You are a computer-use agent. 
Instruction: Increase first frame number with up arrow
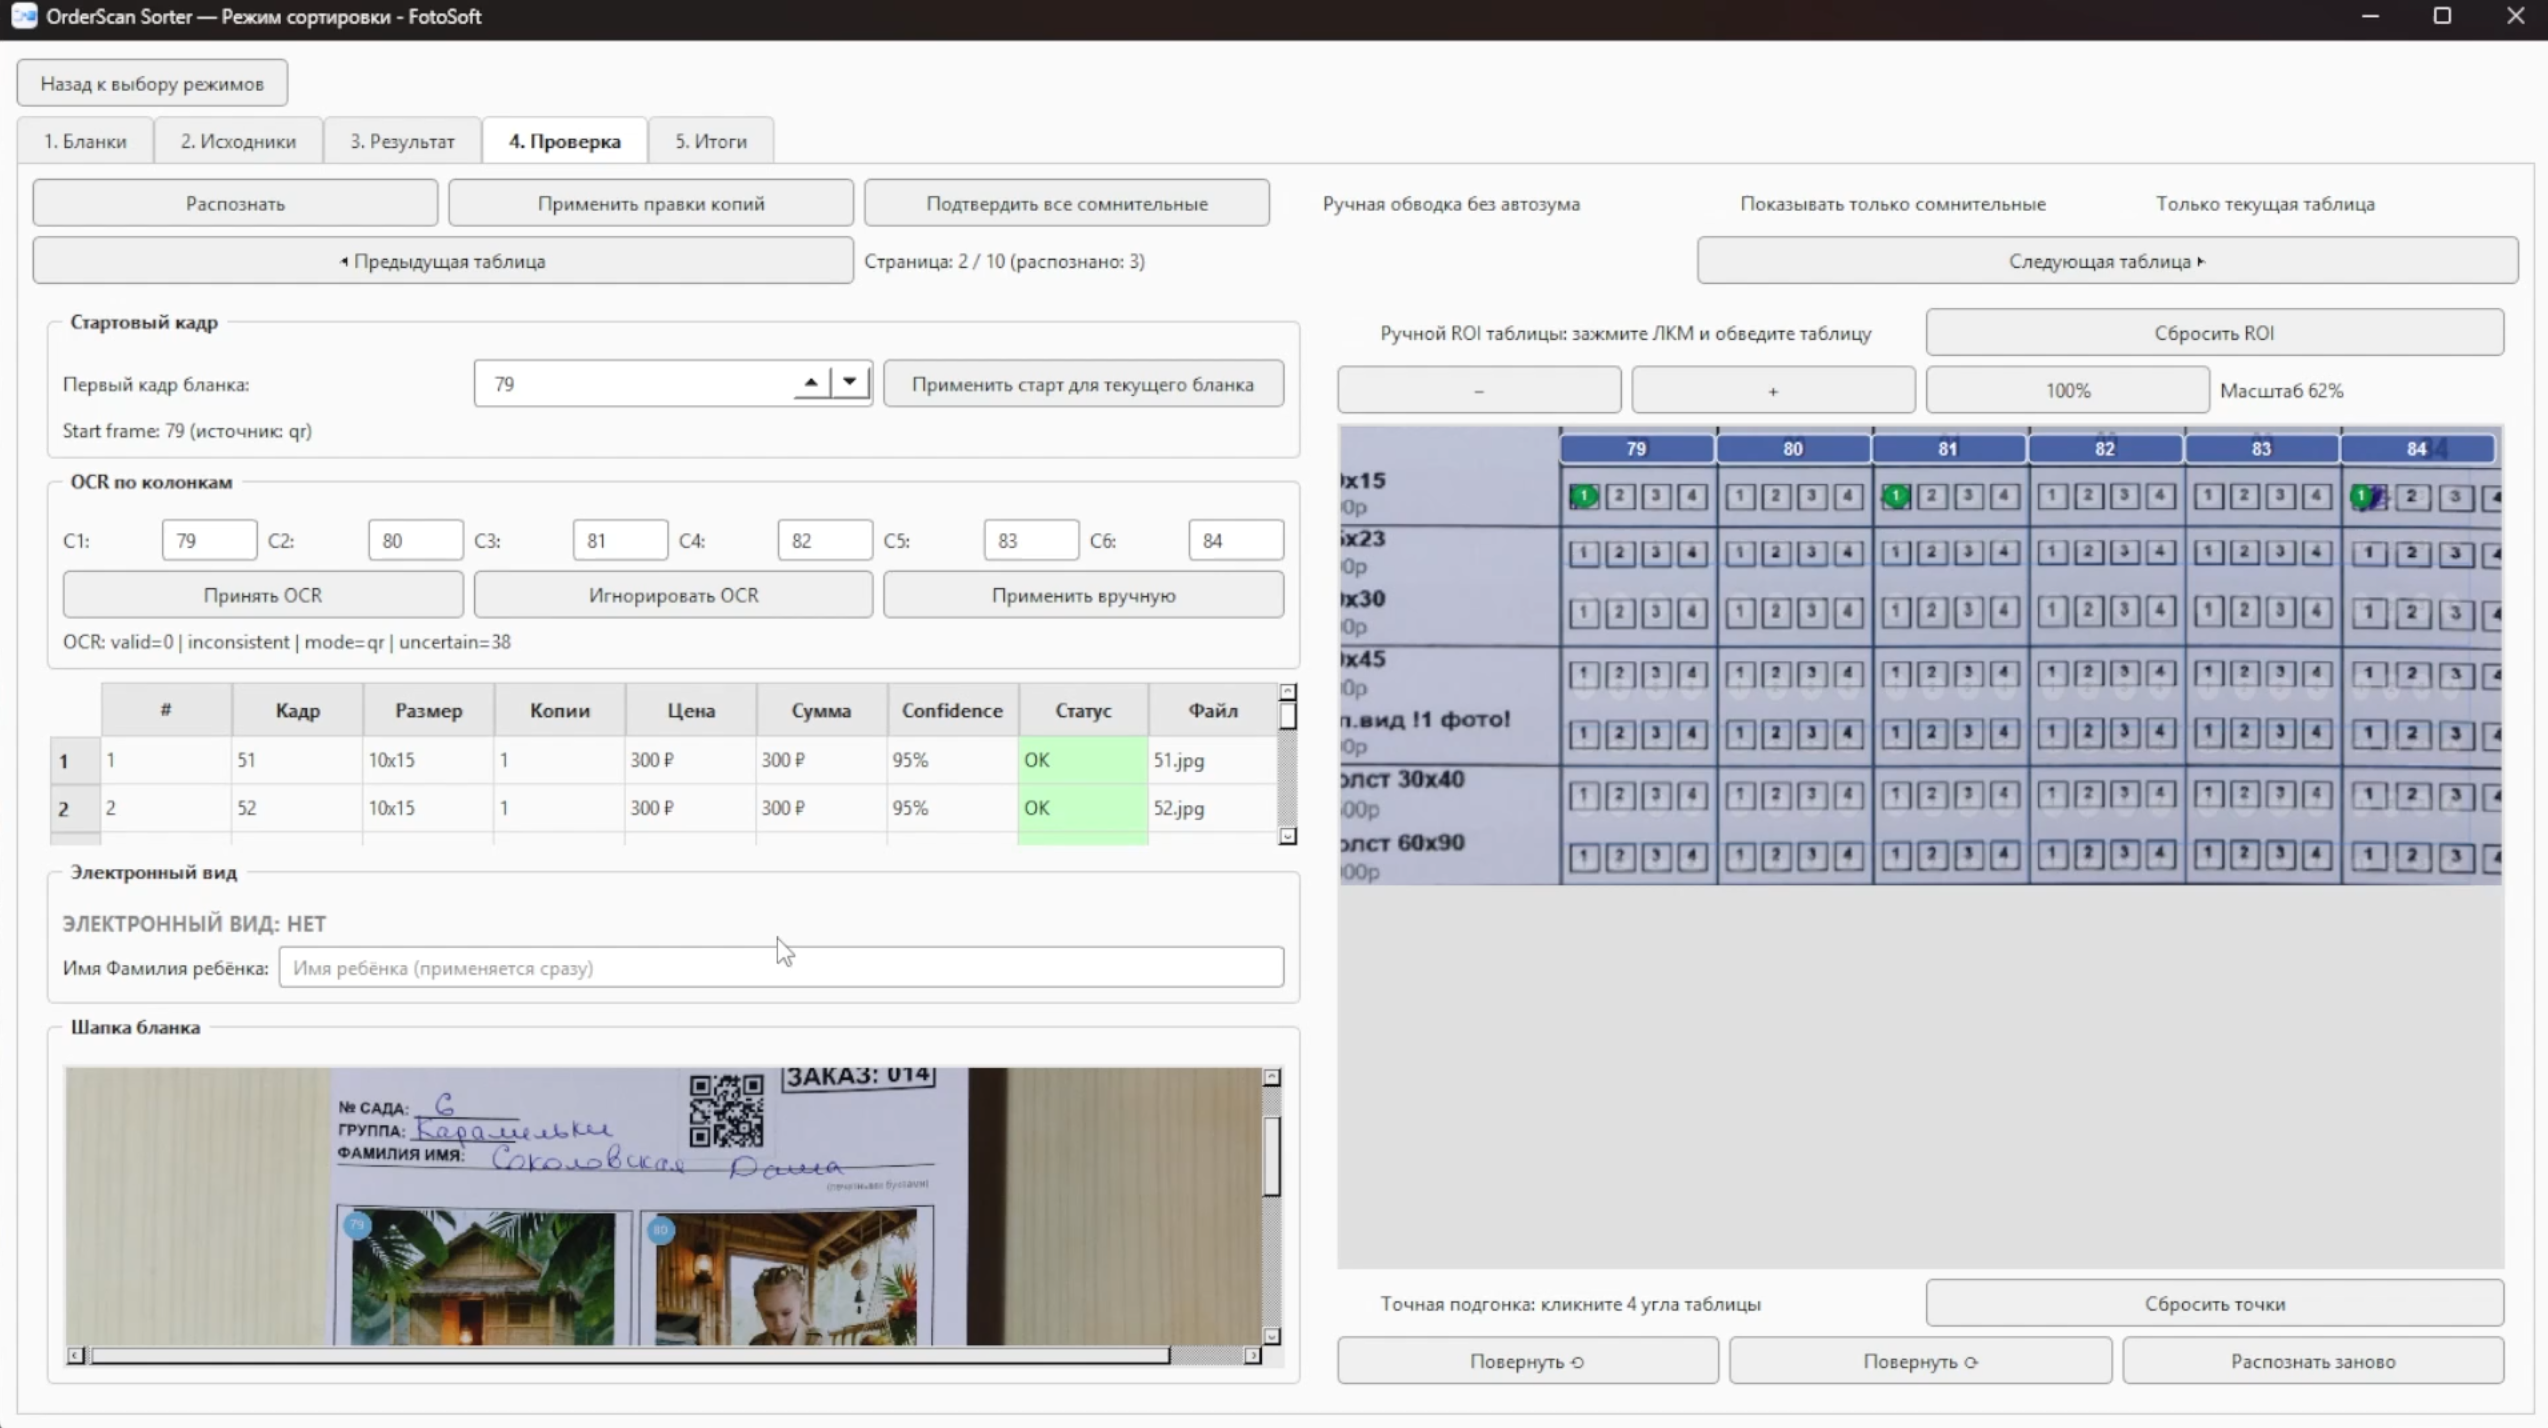click(x=811, y=382)
